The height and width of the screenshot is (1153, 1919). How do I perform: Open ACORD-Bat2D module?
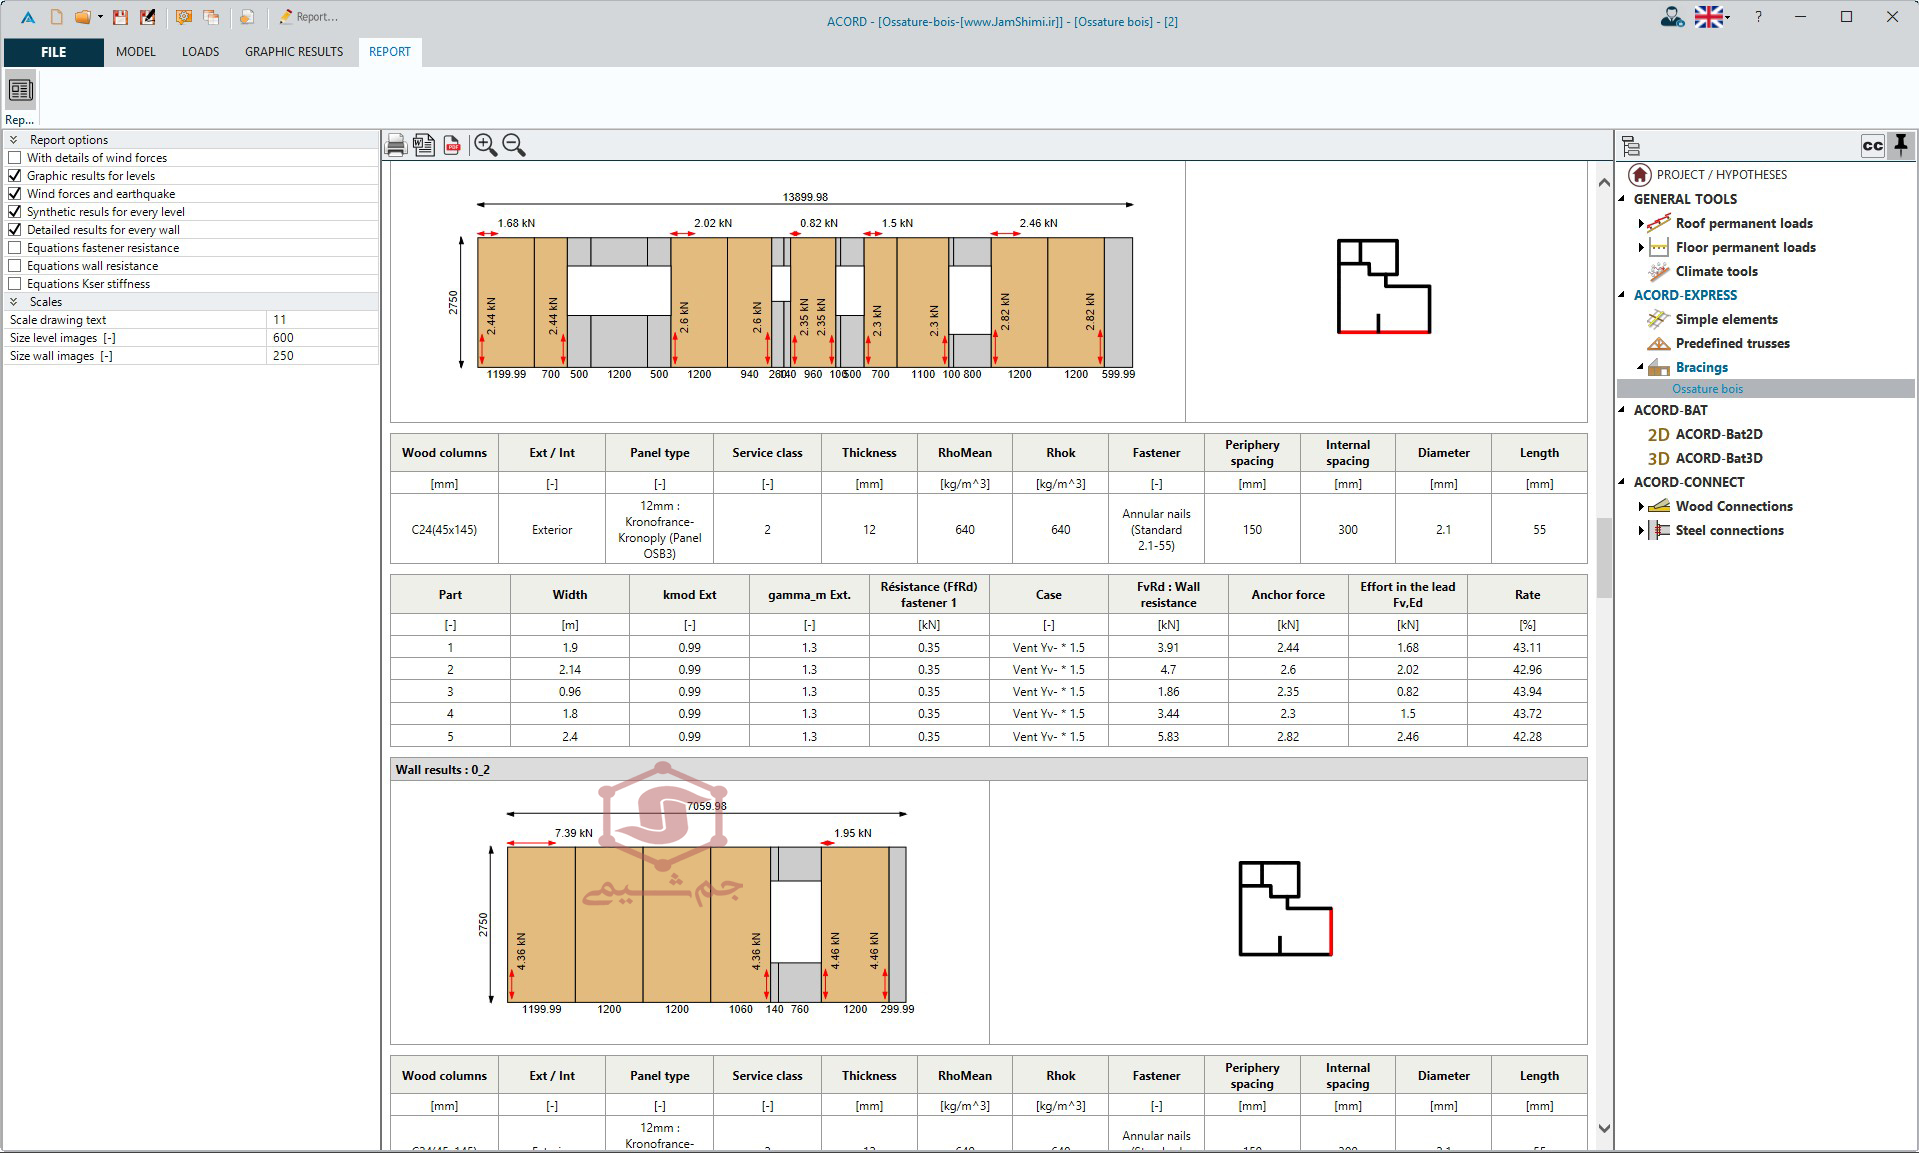coord(1719,434)
